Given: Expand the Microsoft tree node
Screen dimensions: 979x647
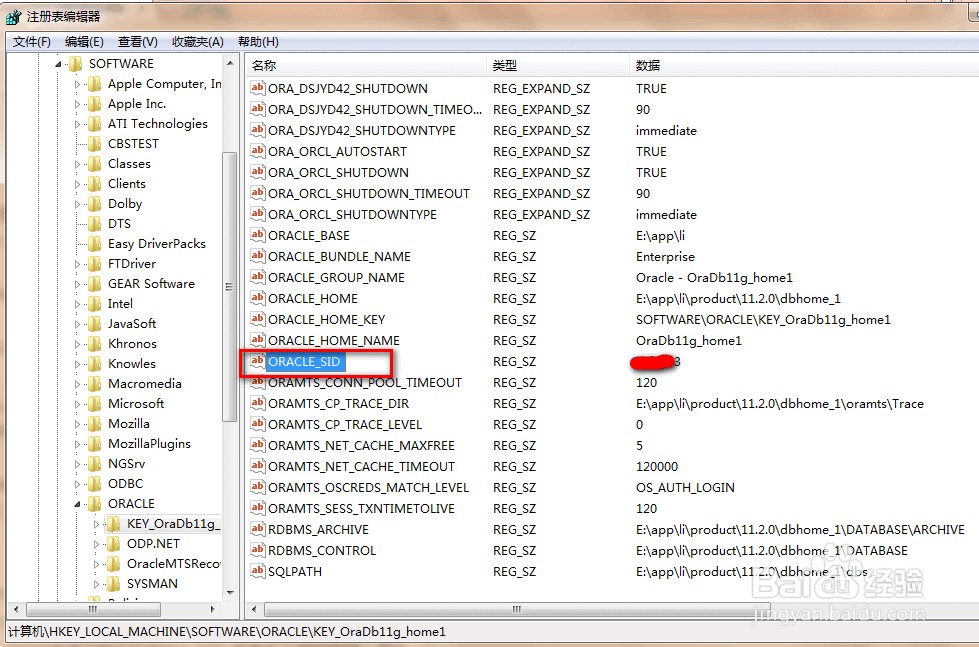Looking at the screenshot, I should pos(77,403).
